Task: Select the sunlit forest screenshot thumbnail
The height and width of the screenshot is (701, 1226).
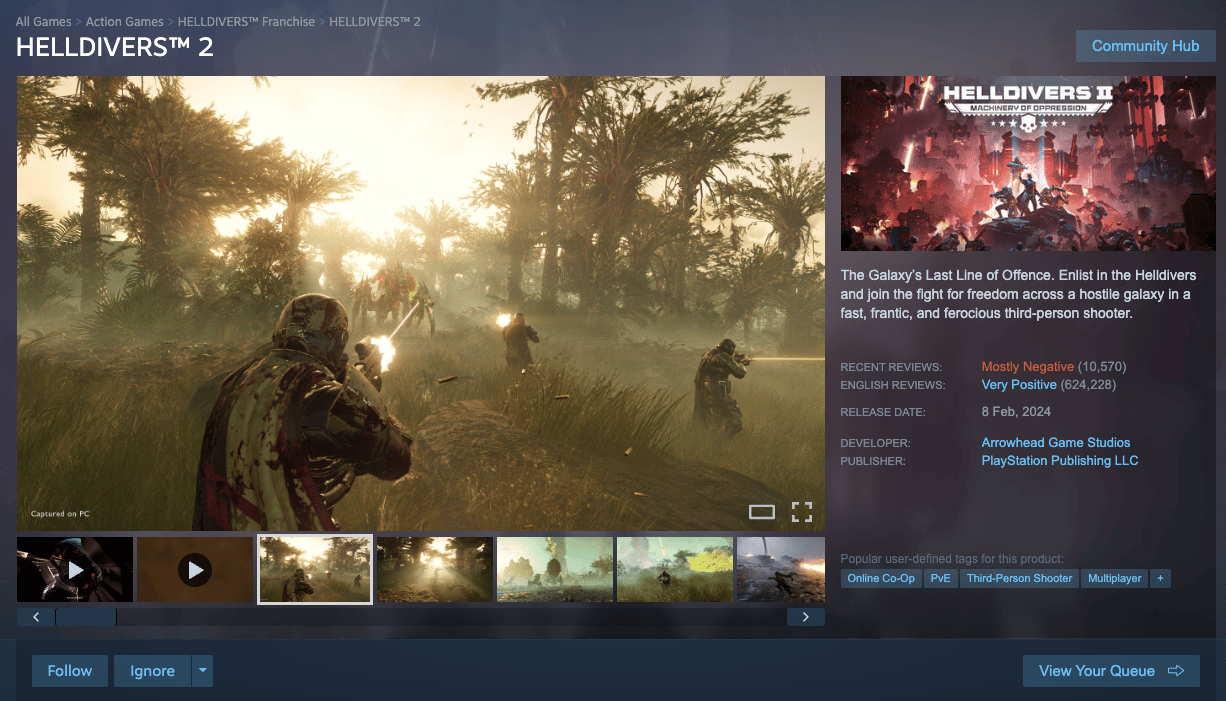Action: coord(435,570)
